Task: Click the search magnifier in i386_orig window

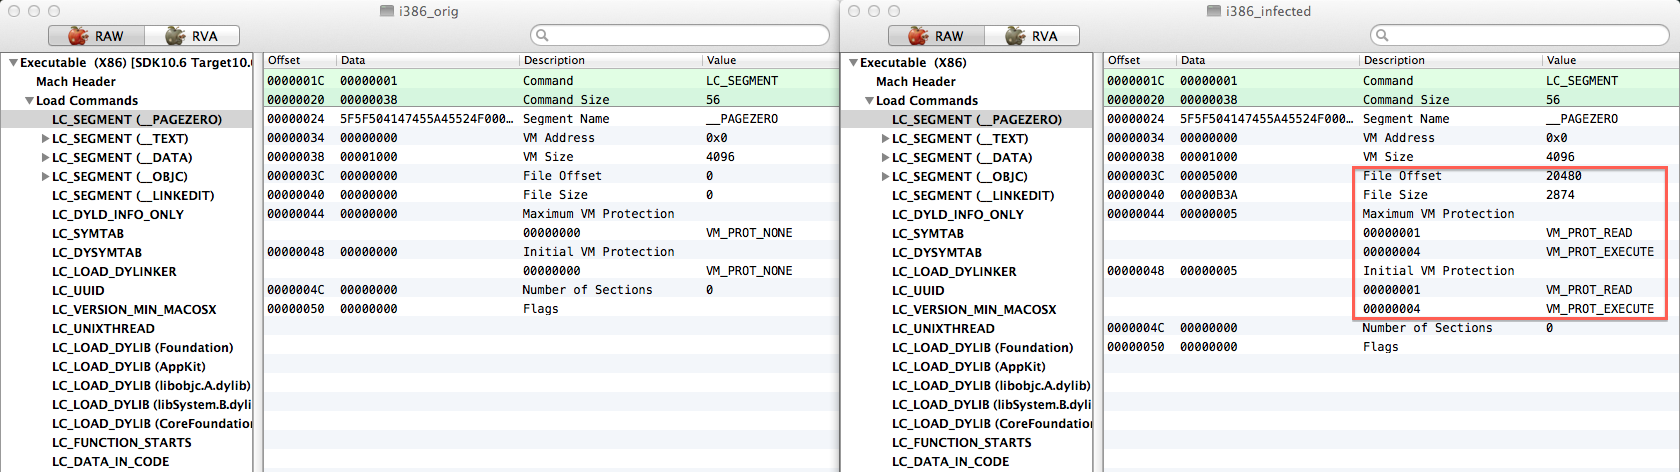Action: click(542, 35)
